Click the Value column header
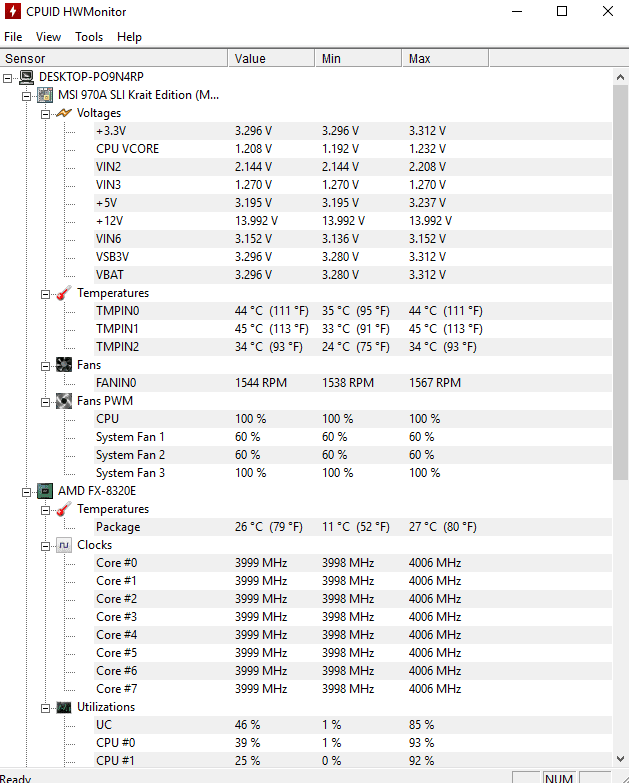The width and height of the screenshot is (629, 783). pyautogui.click(x=272, y=58)
